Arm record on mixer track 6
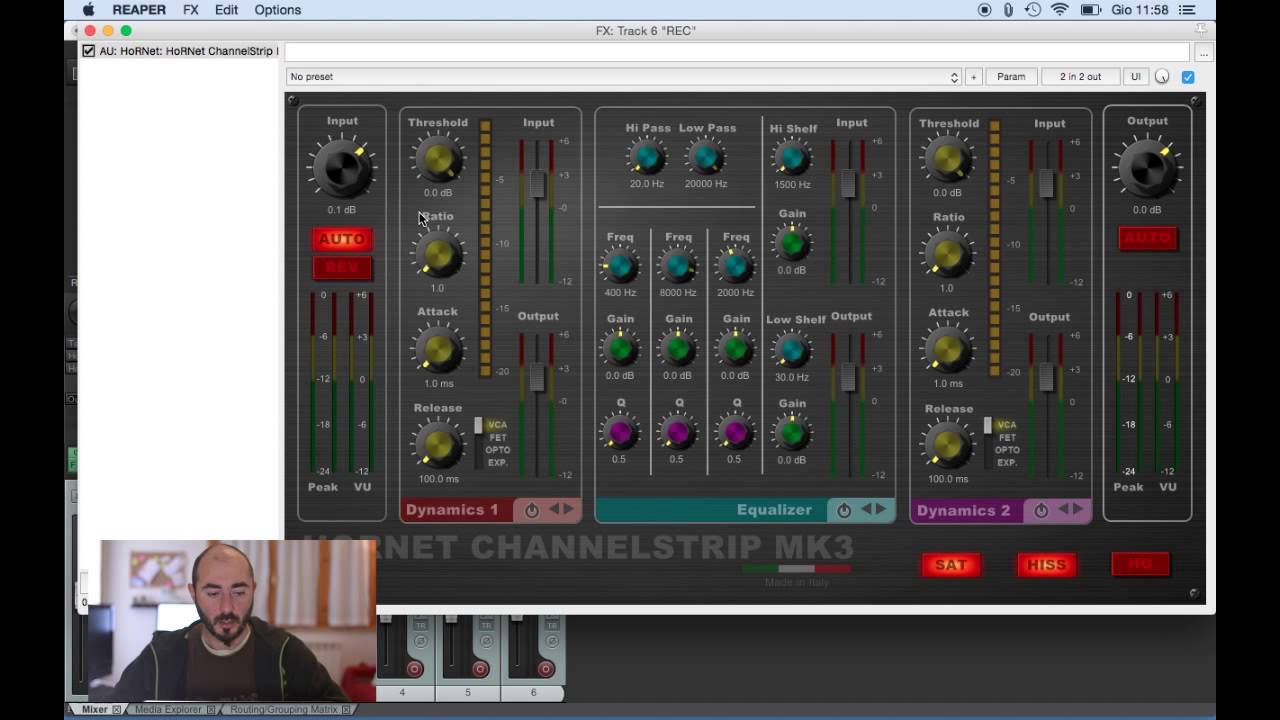1280x720 pixels. coord(546,668)
